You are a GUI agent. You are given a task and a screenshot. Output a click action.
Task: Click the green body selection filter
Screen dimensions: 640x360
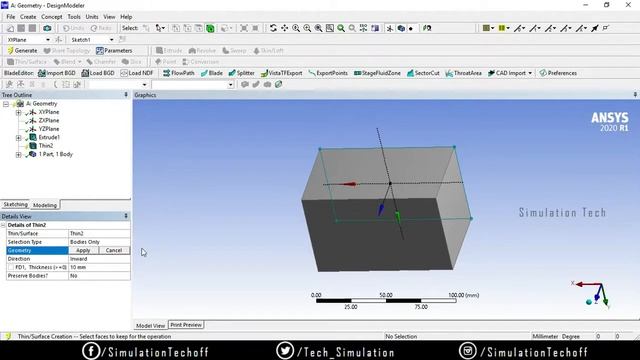(210, 28)
